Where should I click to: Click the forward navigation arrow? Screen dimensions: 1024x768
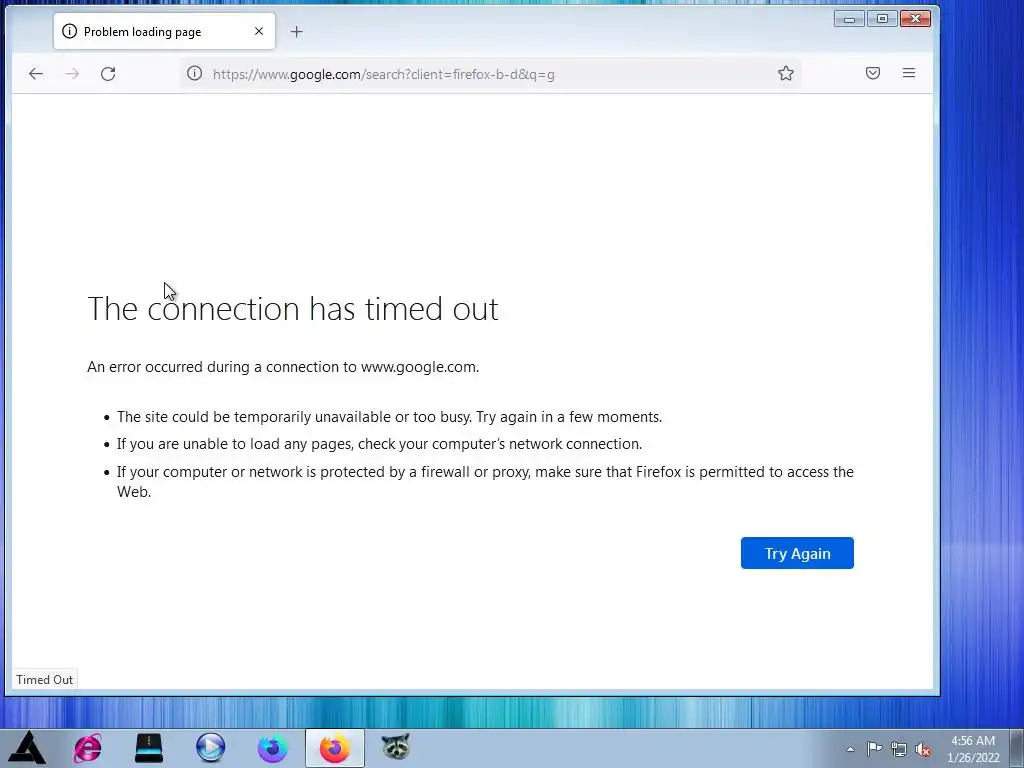coord(72,74)
